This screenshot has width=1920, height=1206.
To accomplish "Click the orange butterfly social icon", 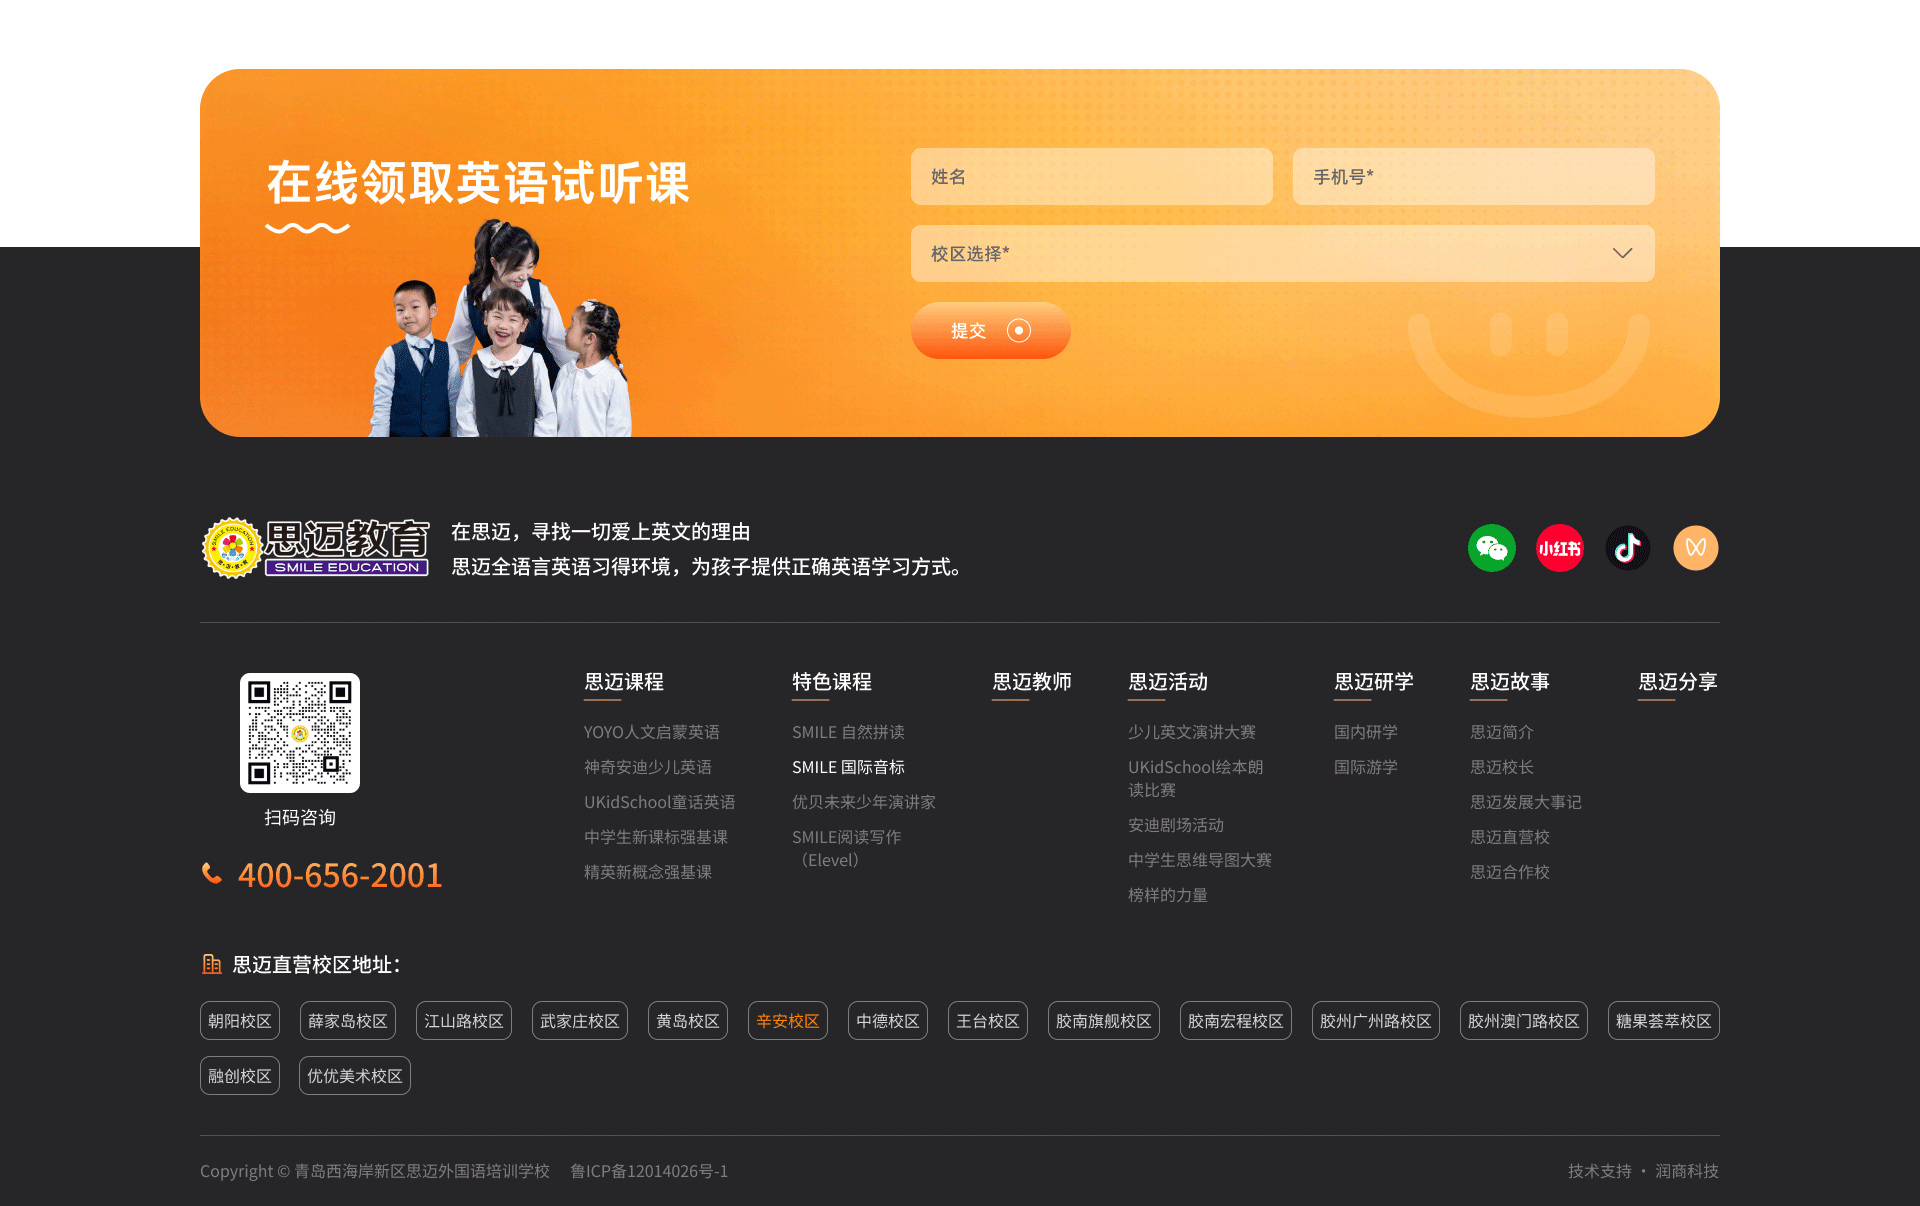I will tap(1695, 548).
